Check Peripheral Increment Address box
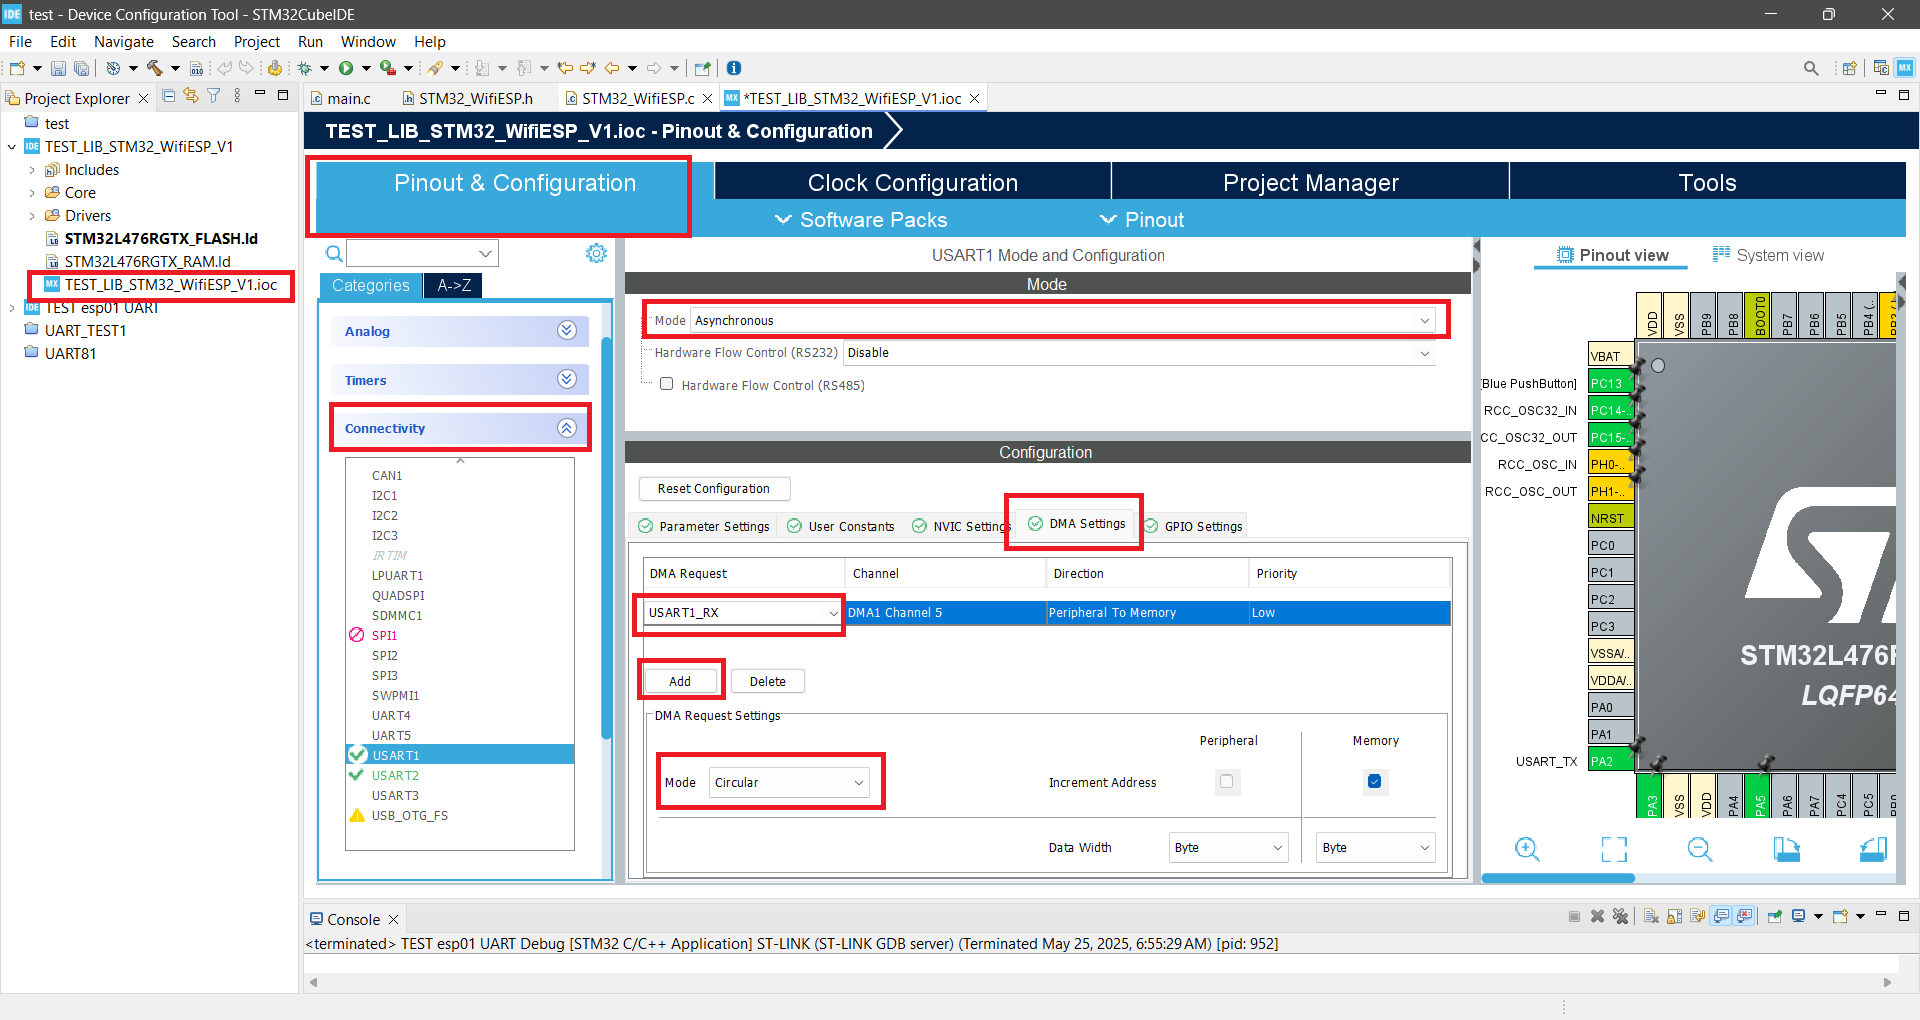Screen dimensions: 1920x1020 tap(1227, 781)
